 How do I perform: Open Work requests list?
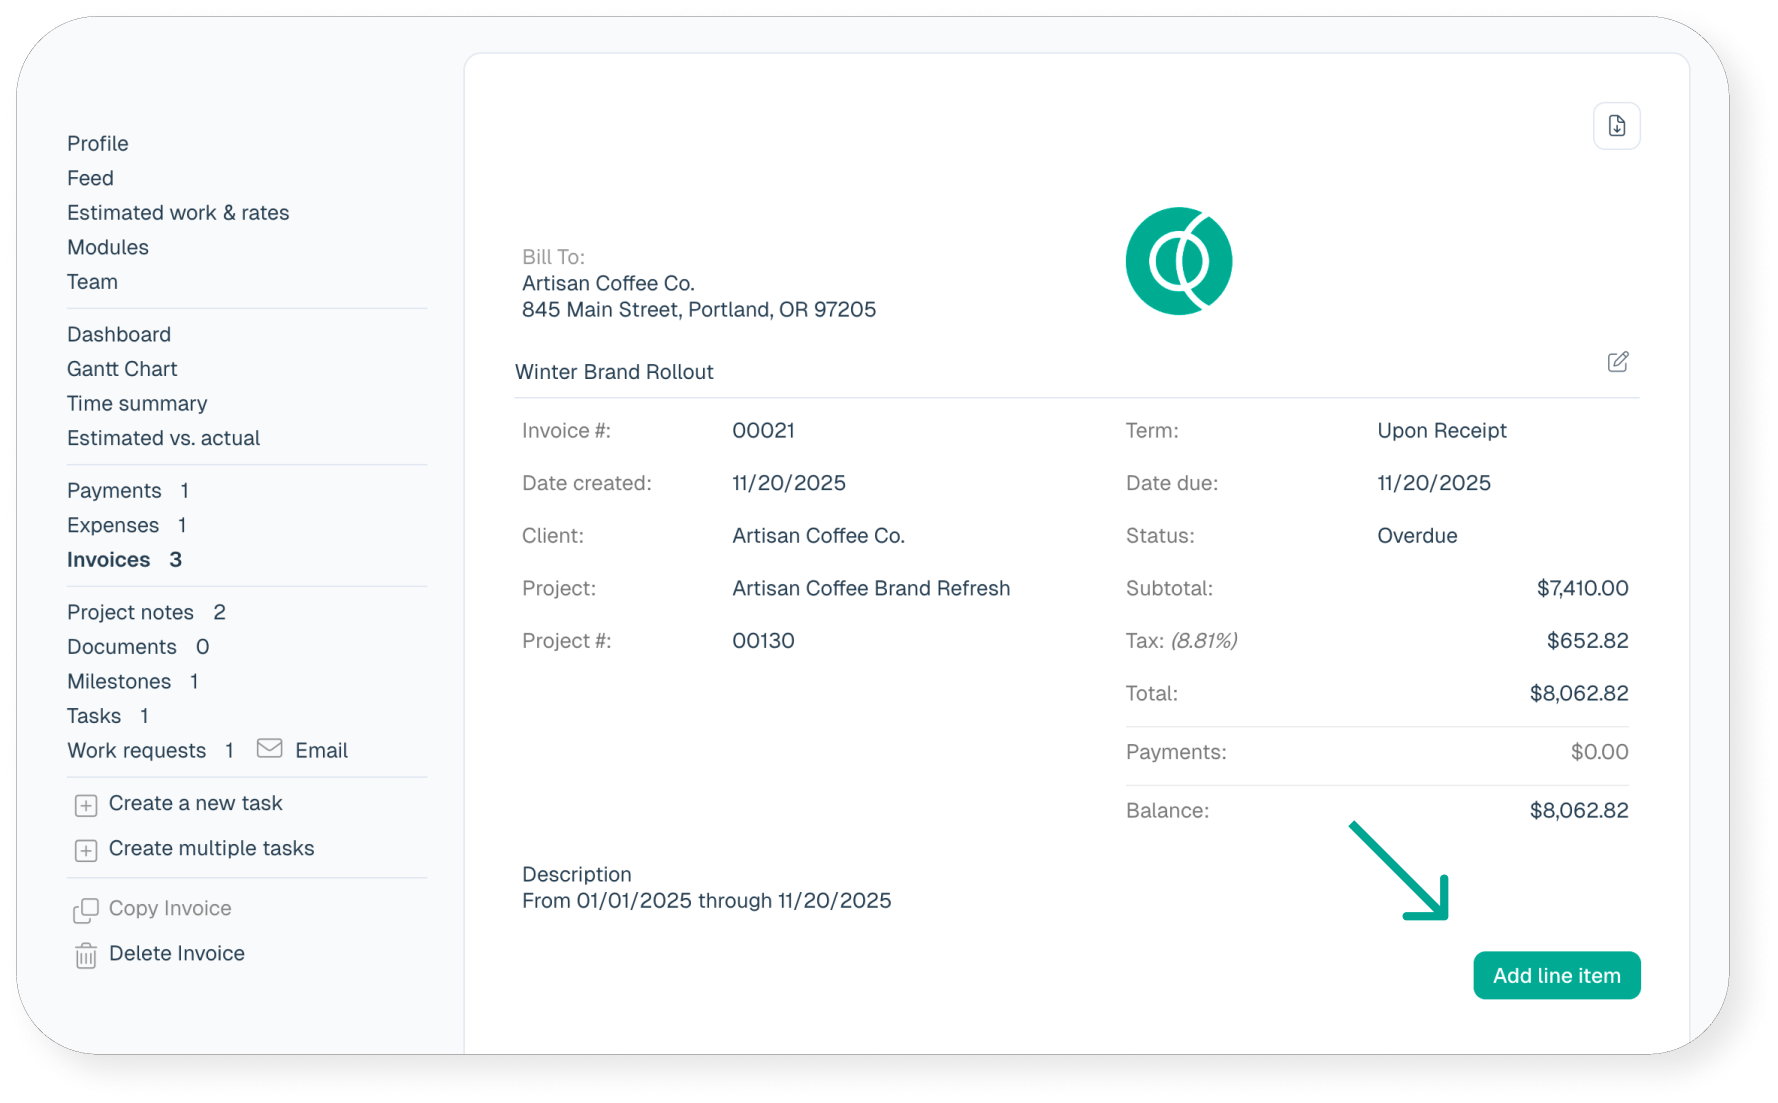(x=136, y=751)
